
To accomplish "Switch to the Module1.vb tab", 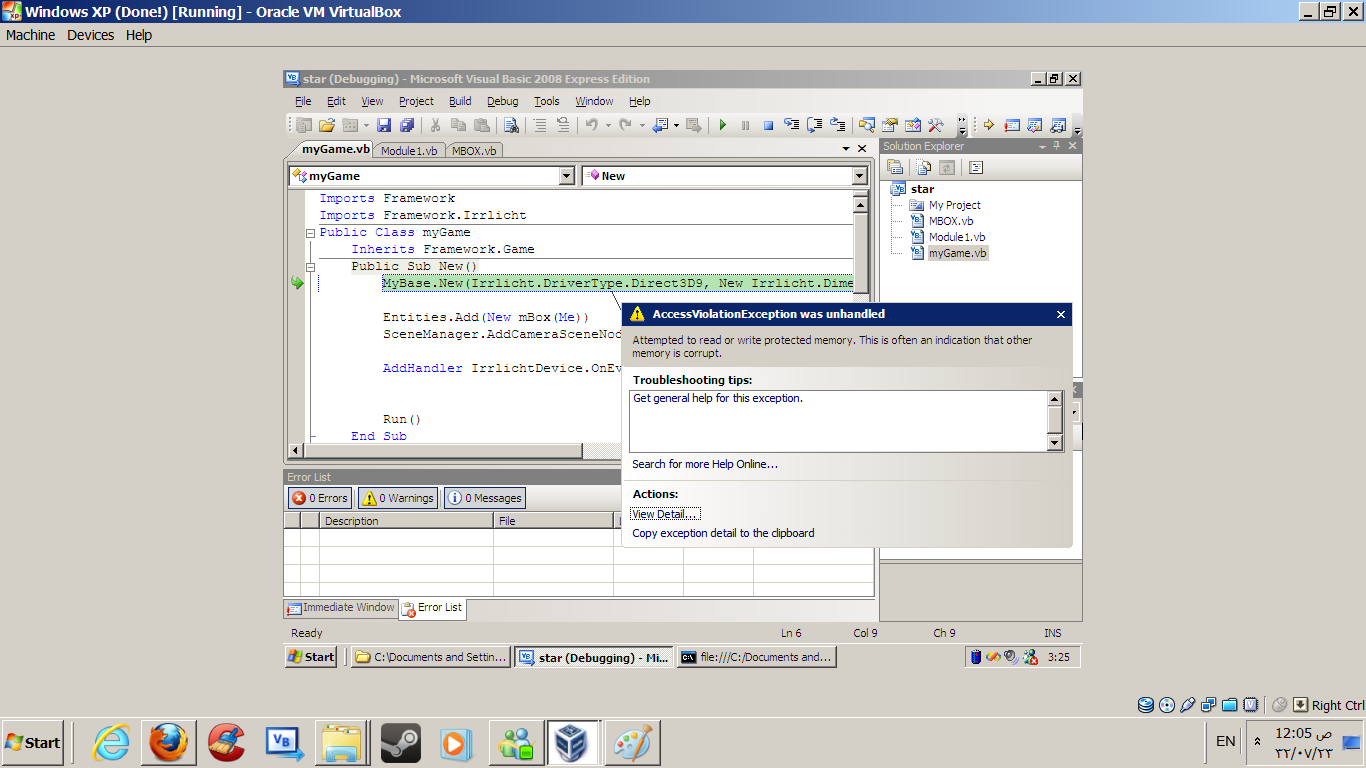I will 409,151.
